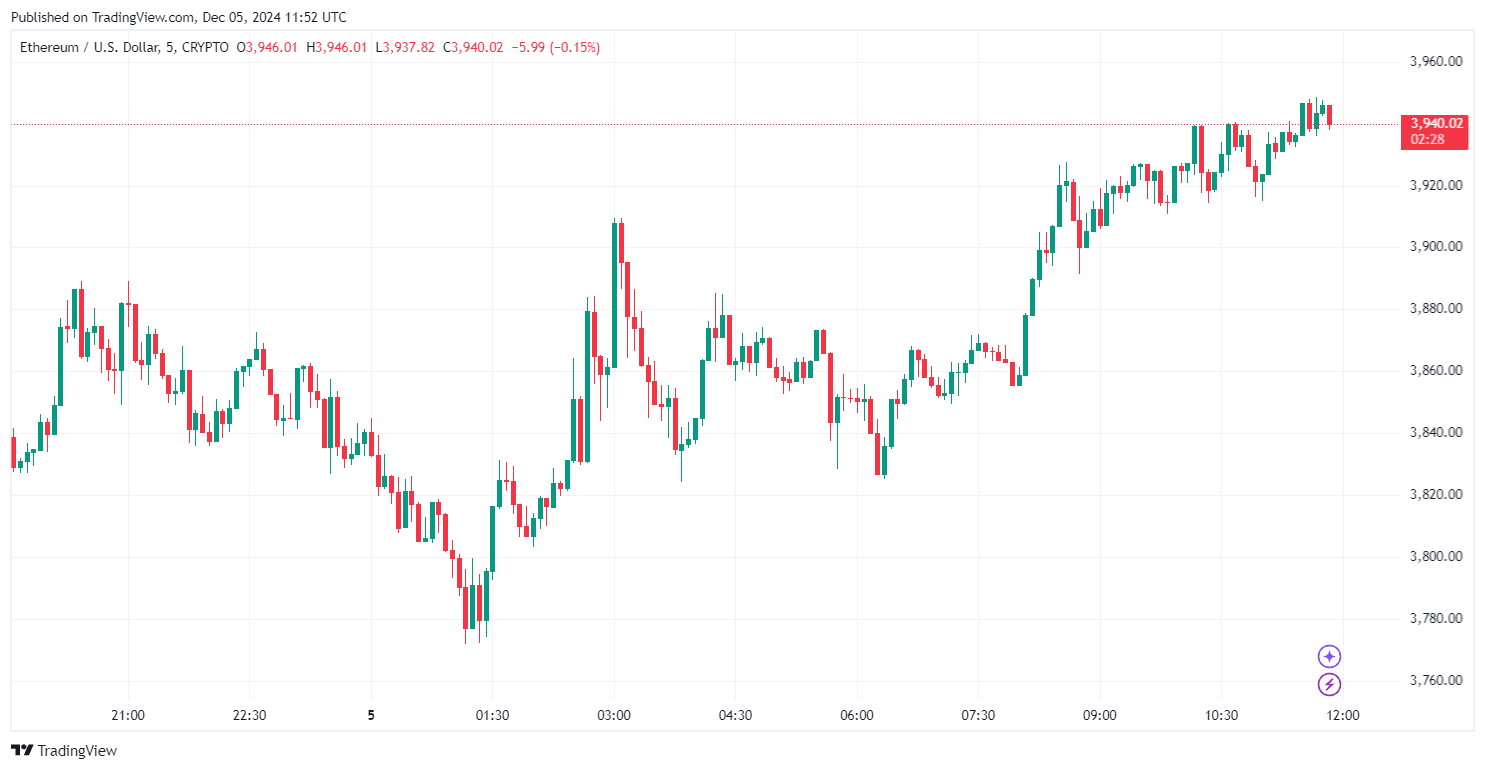The width and height of the screenshot is (1485, 770).
Task: Click the 3,900.00 price axis label
Action: click(1436, 247)
